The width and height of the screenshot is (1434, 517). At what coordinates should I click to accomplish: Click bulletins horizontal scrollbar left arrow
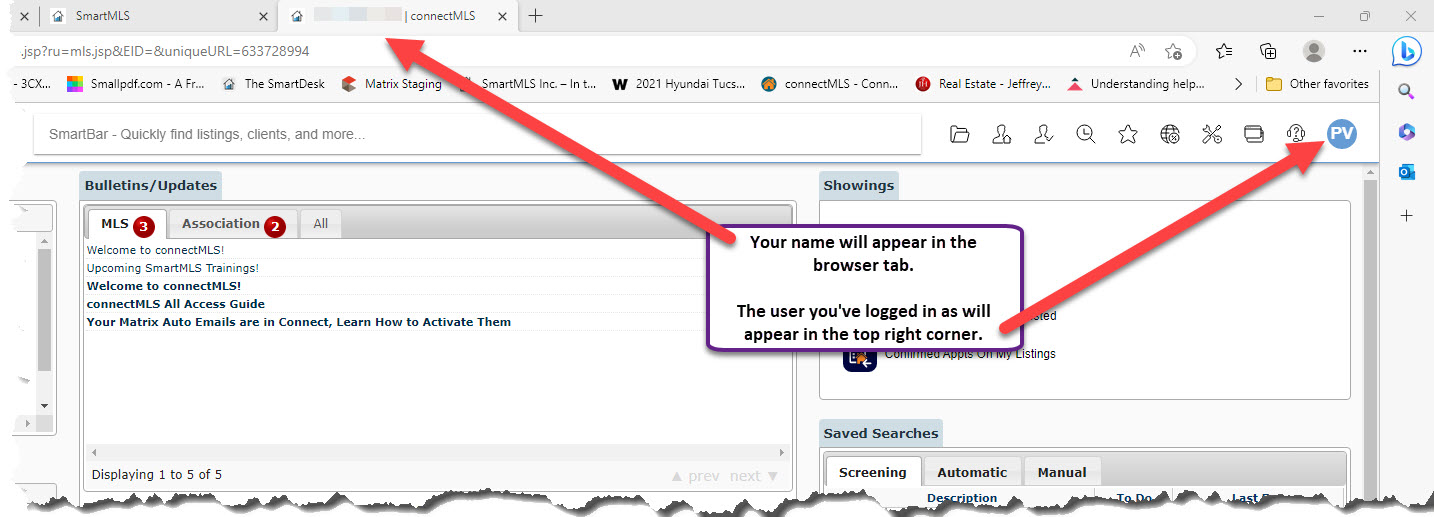tap(92, 452)
